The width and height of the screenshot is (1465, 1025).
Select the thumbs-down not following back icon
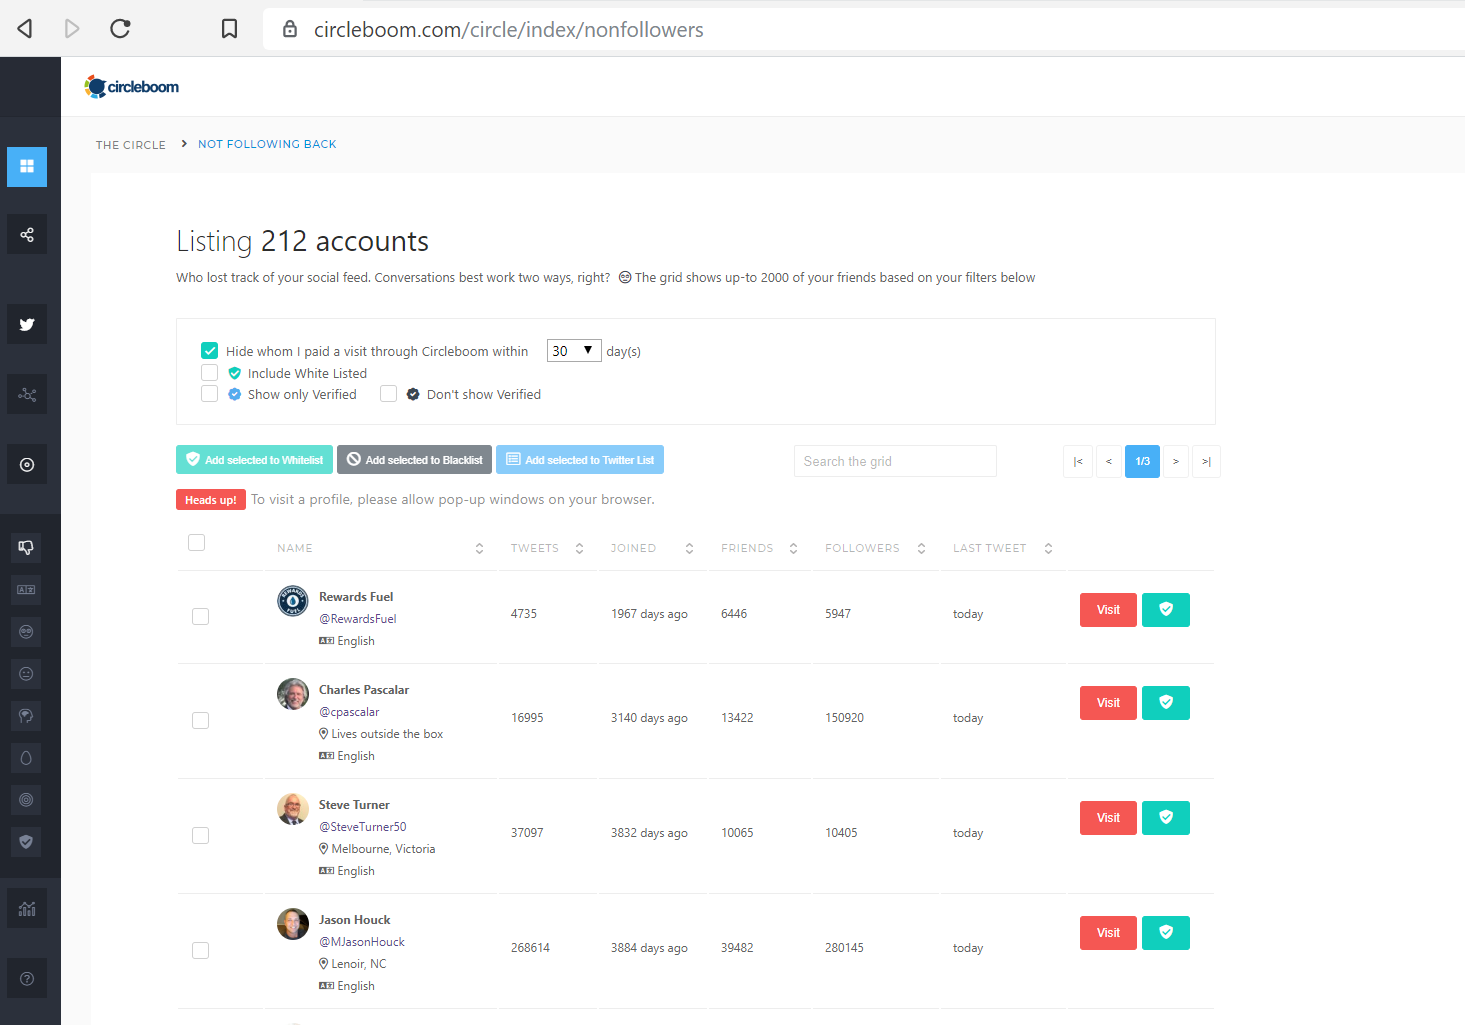26,547
